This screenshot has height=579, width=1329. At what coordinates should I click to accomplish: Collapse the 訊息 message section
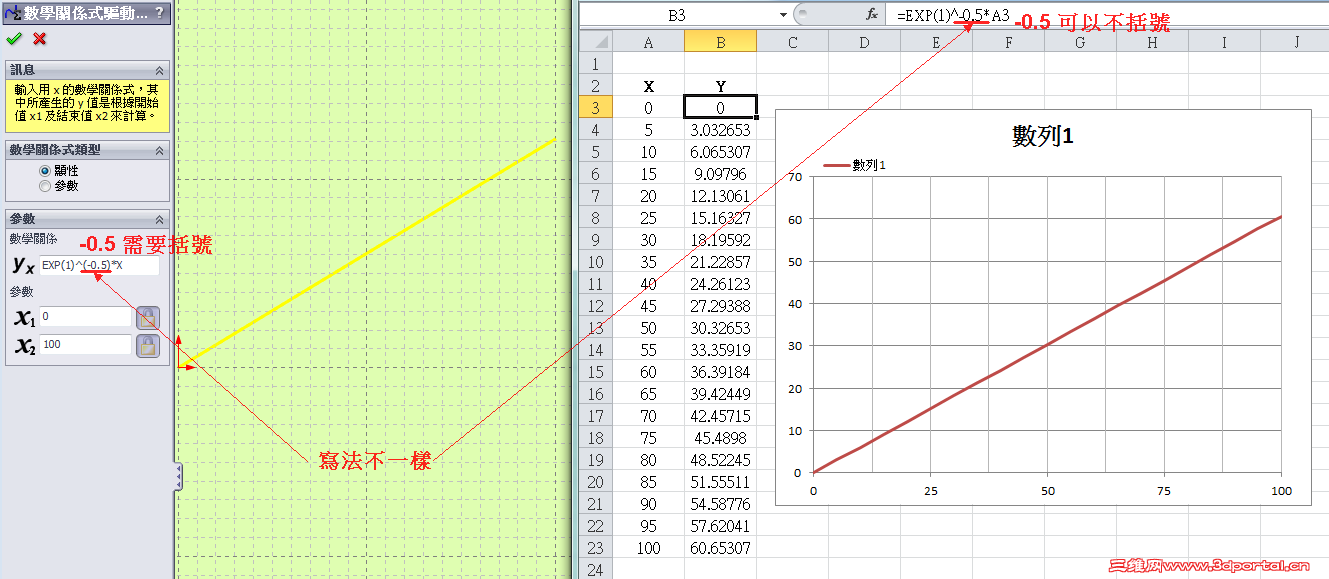click(x=159, y=70)
